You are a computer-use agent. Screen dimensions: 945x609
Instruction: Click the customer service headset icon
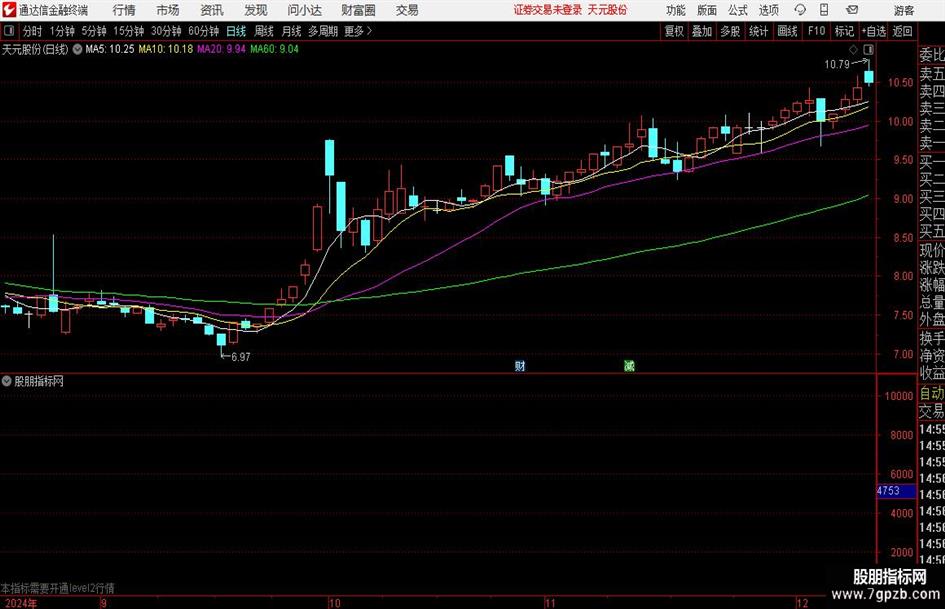click(x=800, y=10)
